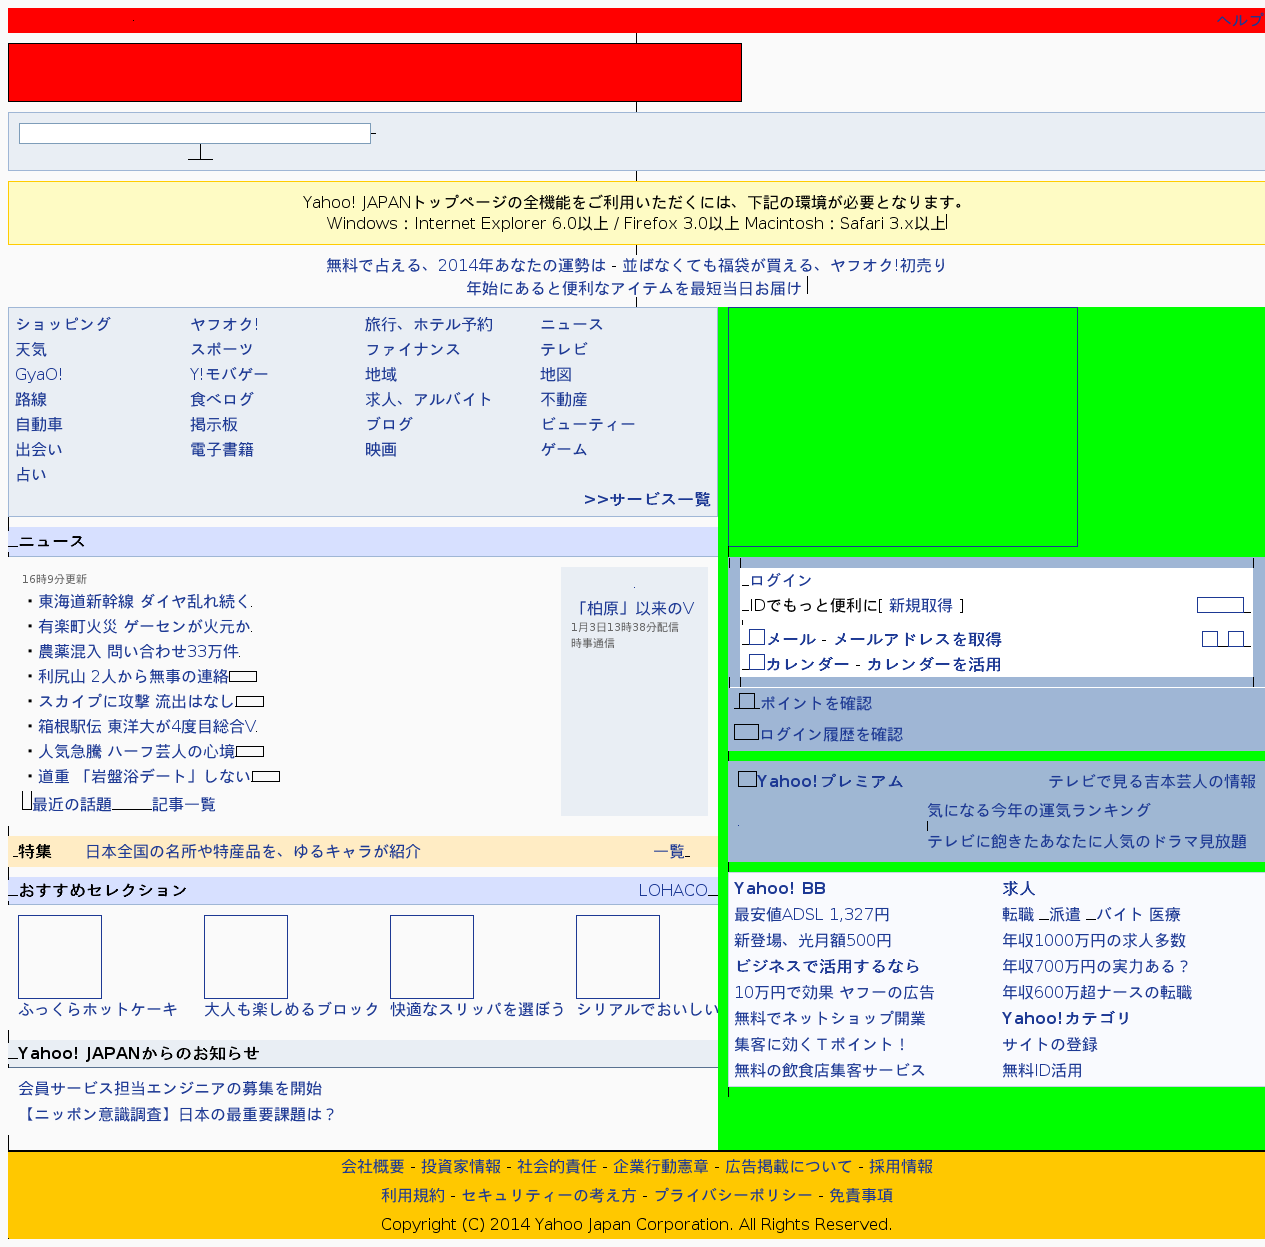Click the calendar icon beside カレンダー
The height and width of the screenshot is (1247, 1265).
(x=757, y=662)
